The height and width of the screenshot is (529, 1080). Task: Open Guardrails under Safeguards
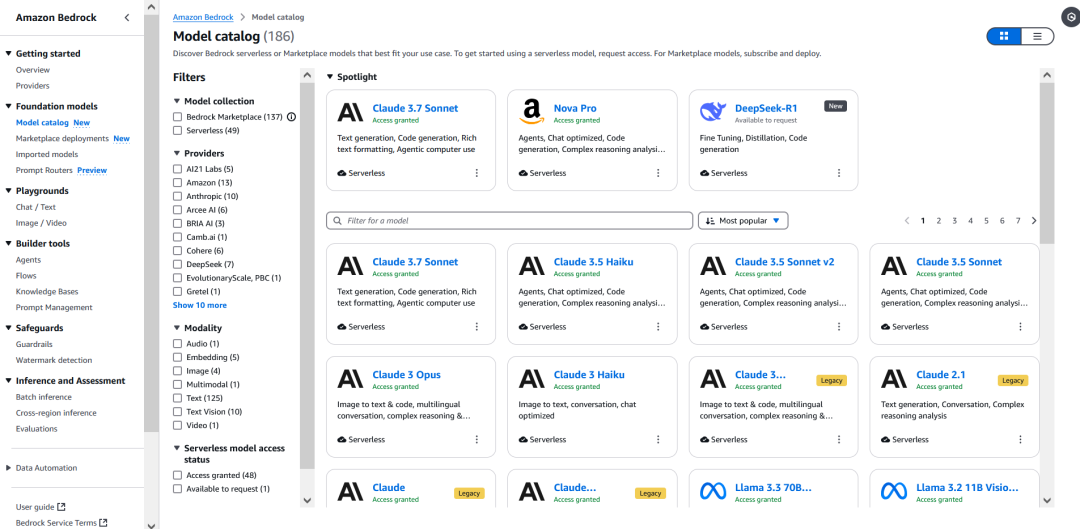tap(34, 344)
